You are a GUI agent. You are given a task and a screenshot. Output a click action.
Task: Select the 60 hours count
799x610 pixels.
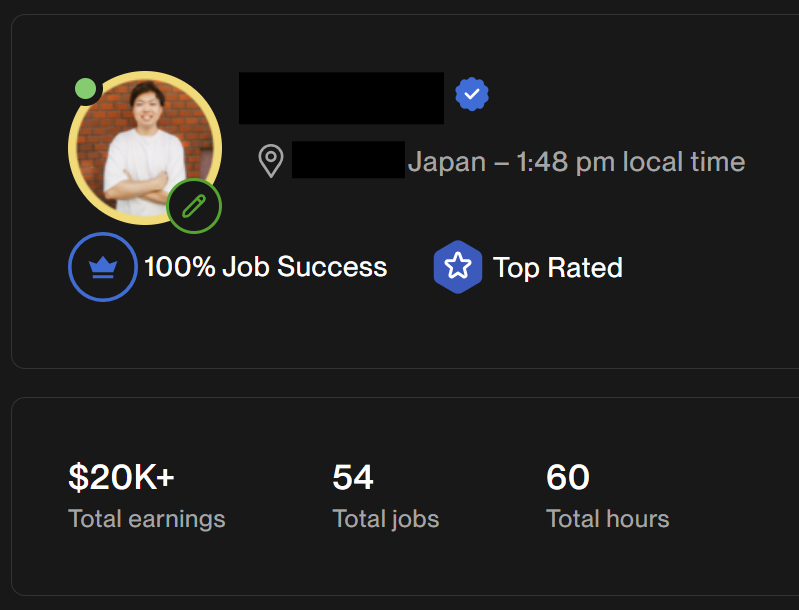567,478
